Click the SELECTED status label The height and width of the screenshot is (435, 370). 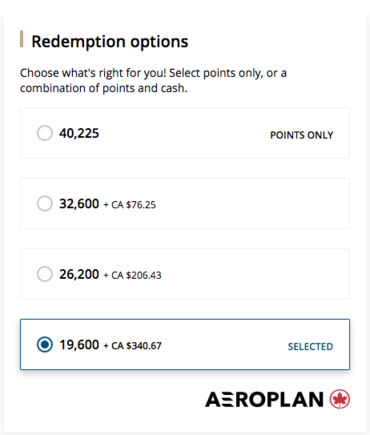coord(310,347)
